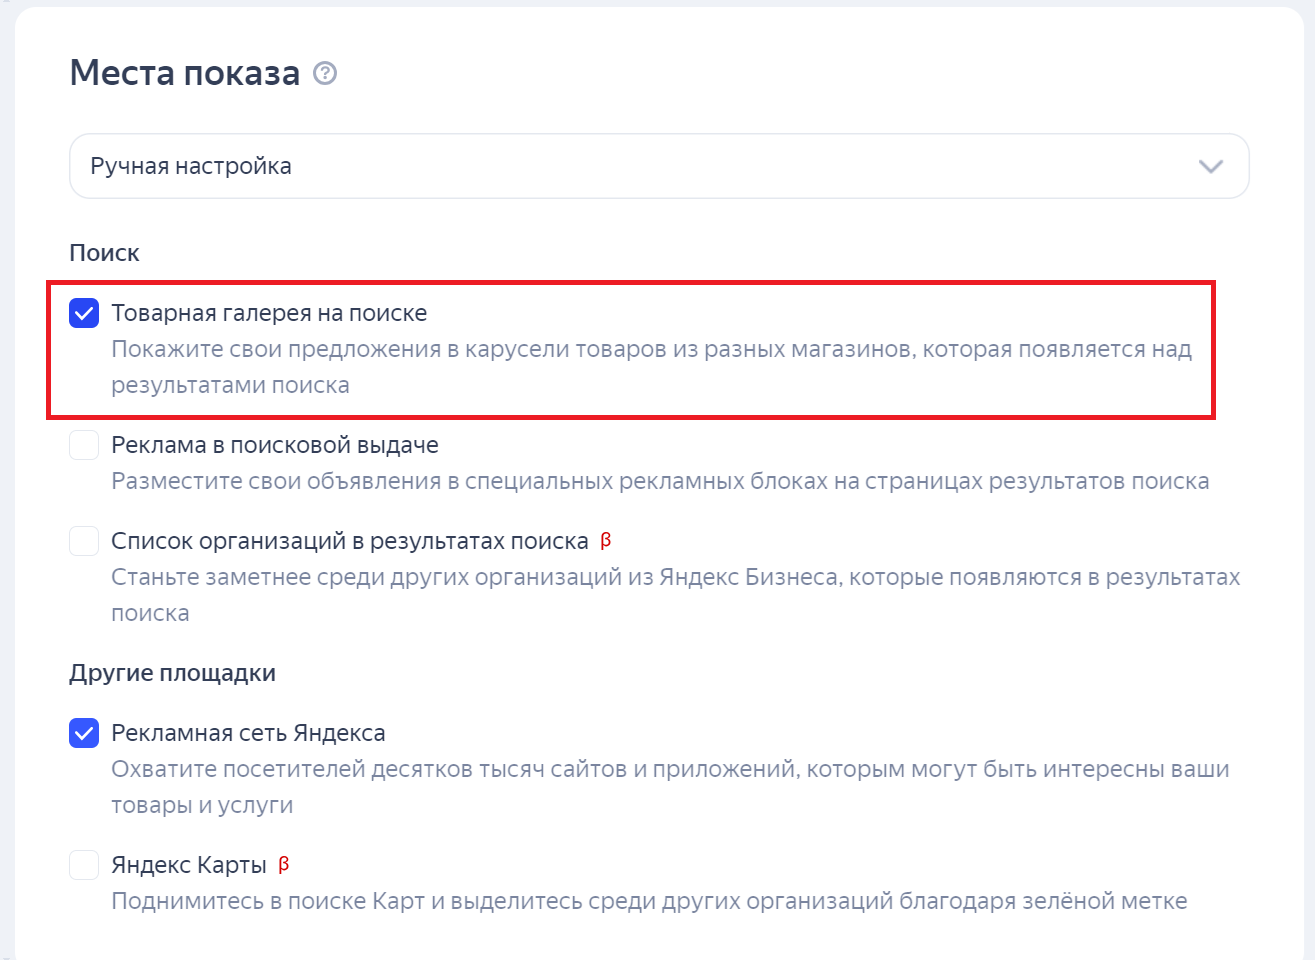Click description starting Покажите свои предложения
The width and height of the screenshot is (1315, 960).
pyautogui.click(x=651, y=367)
